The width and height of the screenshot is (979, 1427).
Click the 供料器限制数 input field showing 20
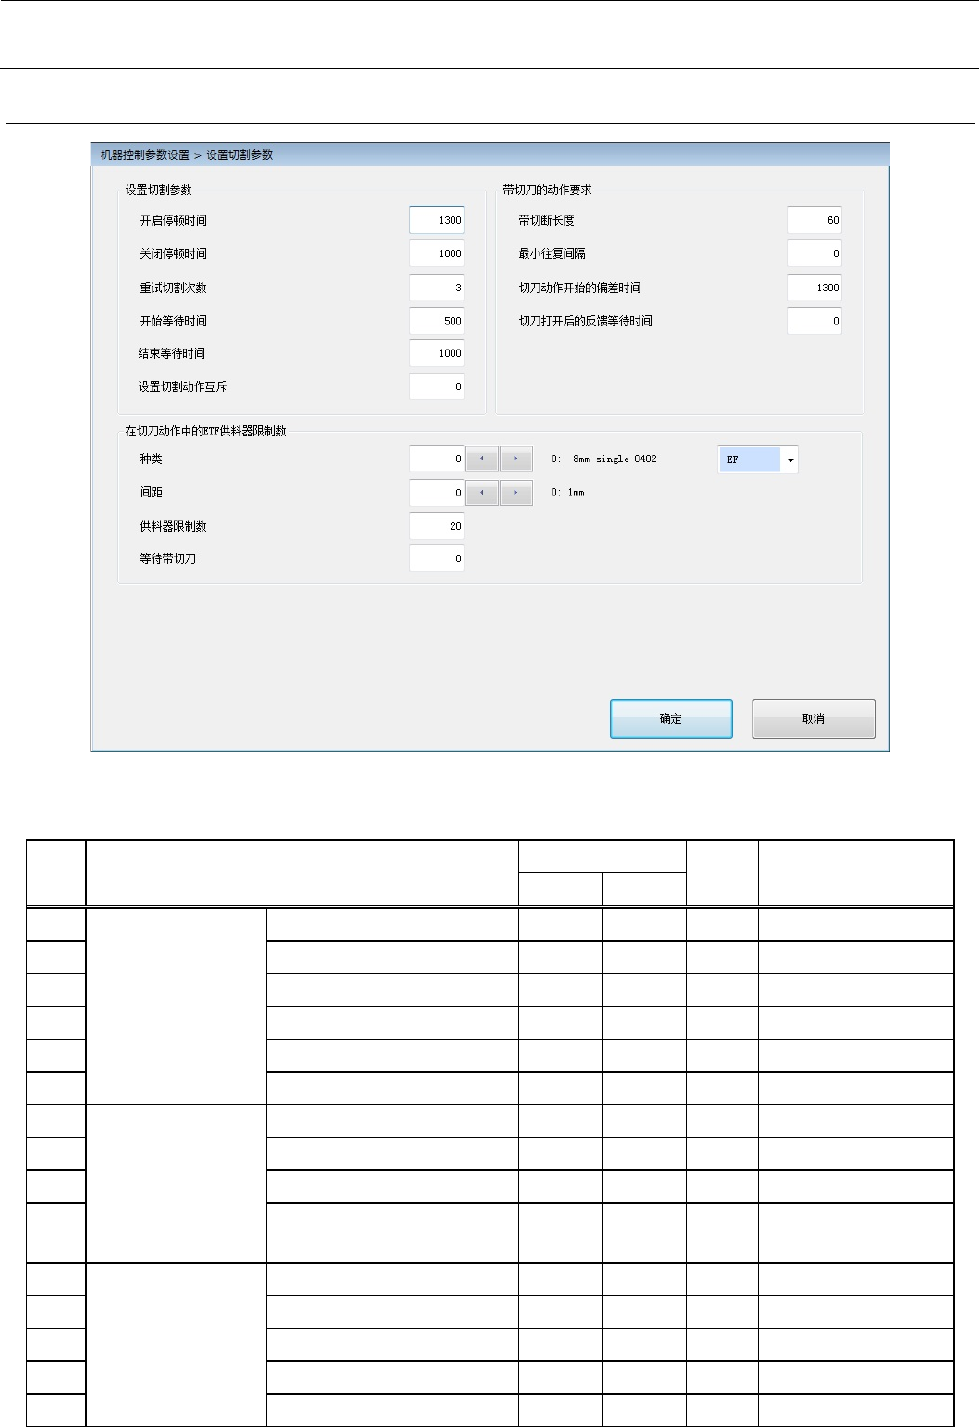437,526
